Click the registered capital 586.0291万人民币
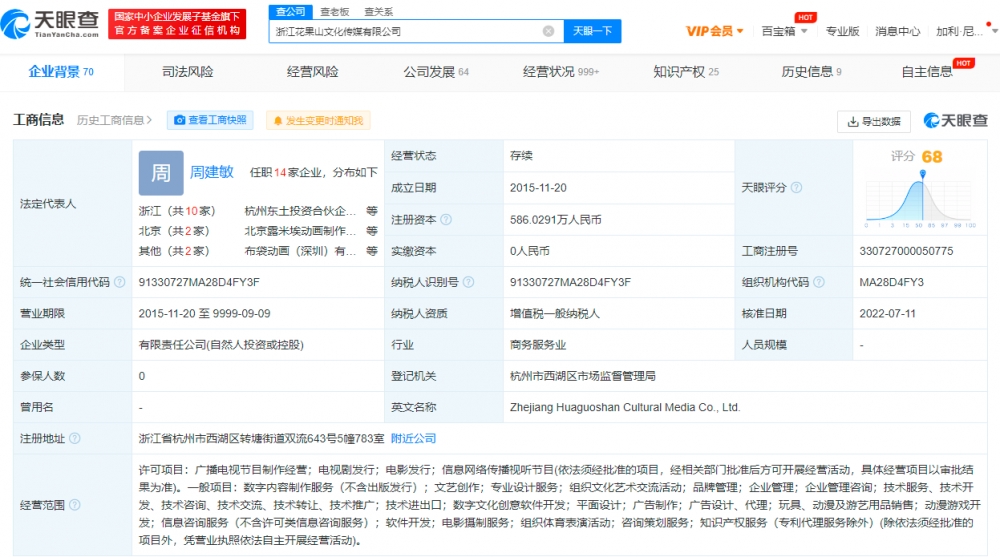Image resolution: width=1000 pixels, height=557 pixels. 555,219
